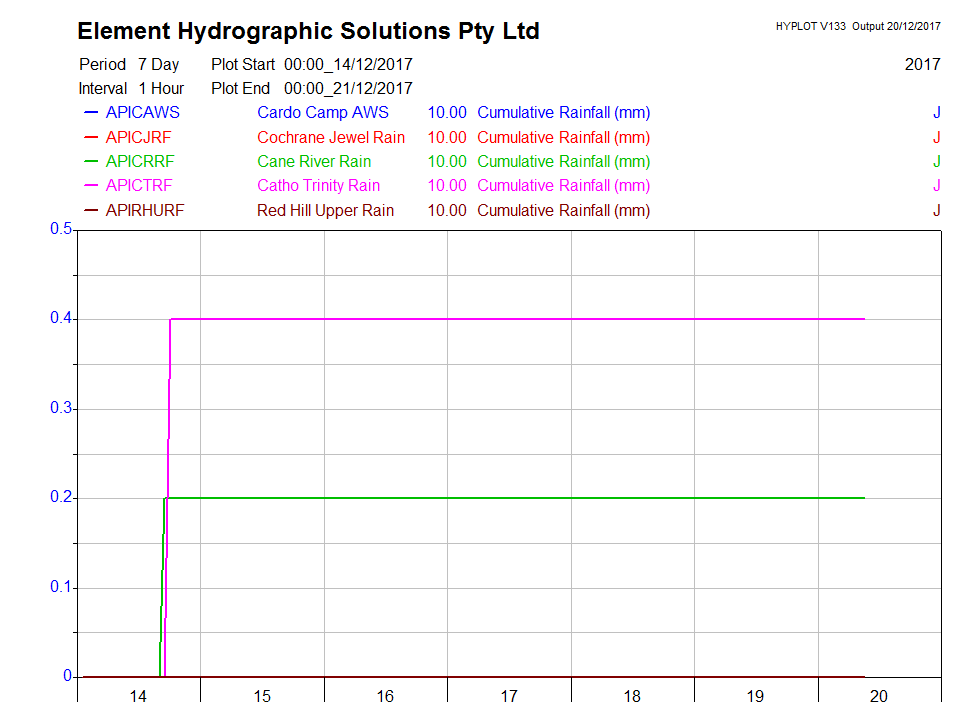Viewport: 968px width, 726px height.
Task: Click the blue APICAWS legend line marker
Action: coord(91,113)
